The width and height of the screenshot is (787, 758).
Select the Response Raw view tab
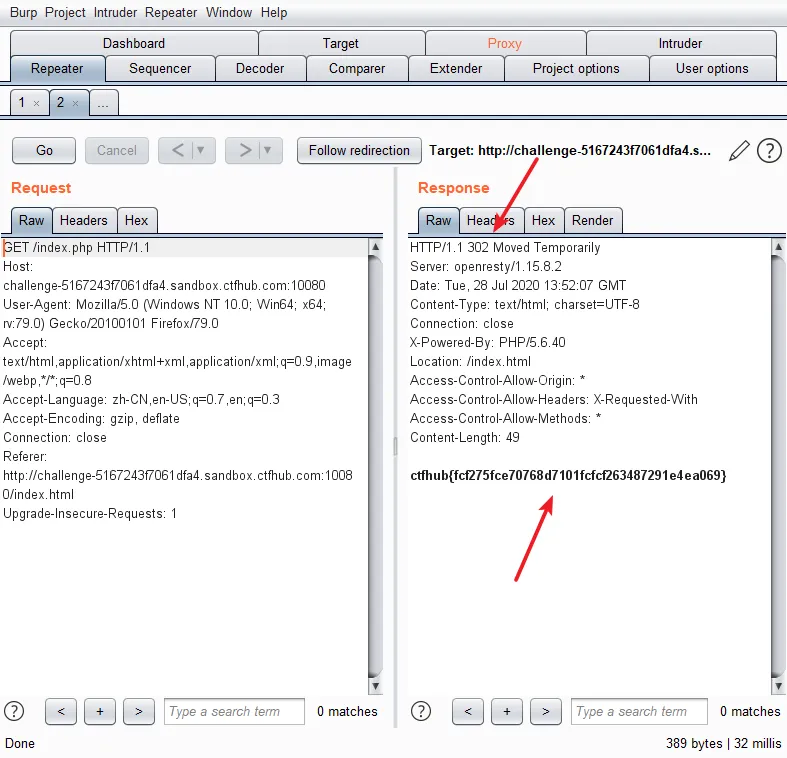(439, 220)
